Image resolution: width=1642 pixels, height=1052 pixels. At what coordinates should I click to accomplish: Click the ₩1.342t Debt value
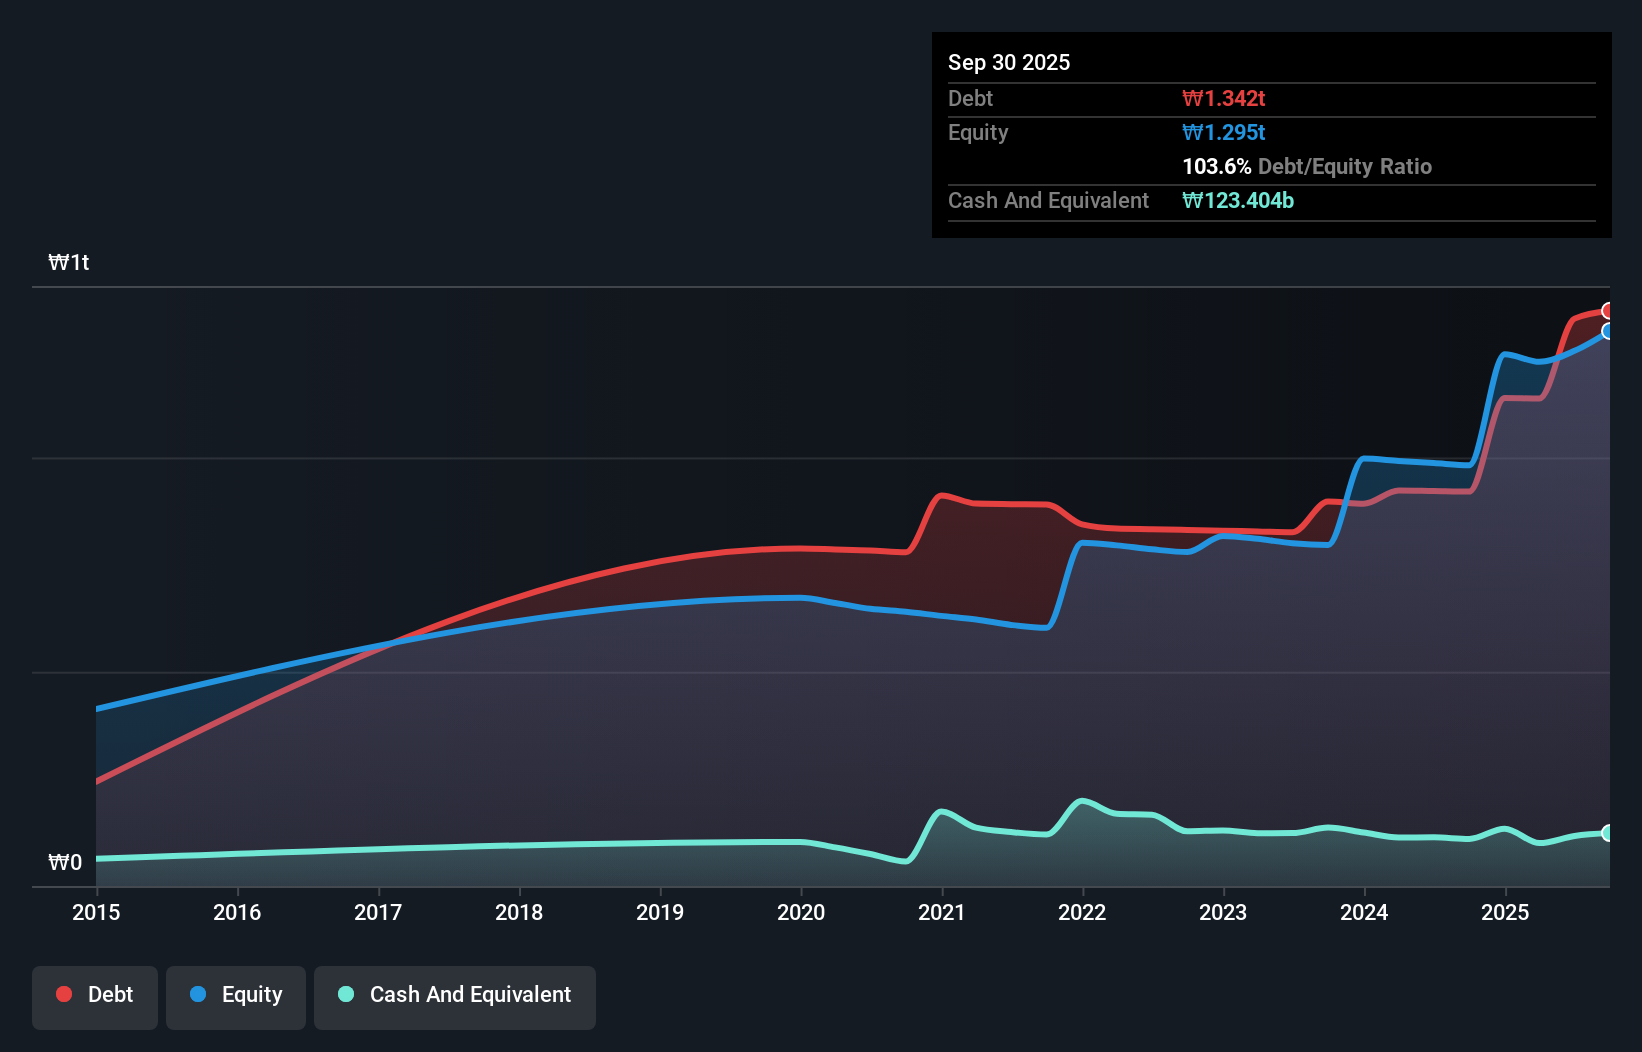[1224, 98]
